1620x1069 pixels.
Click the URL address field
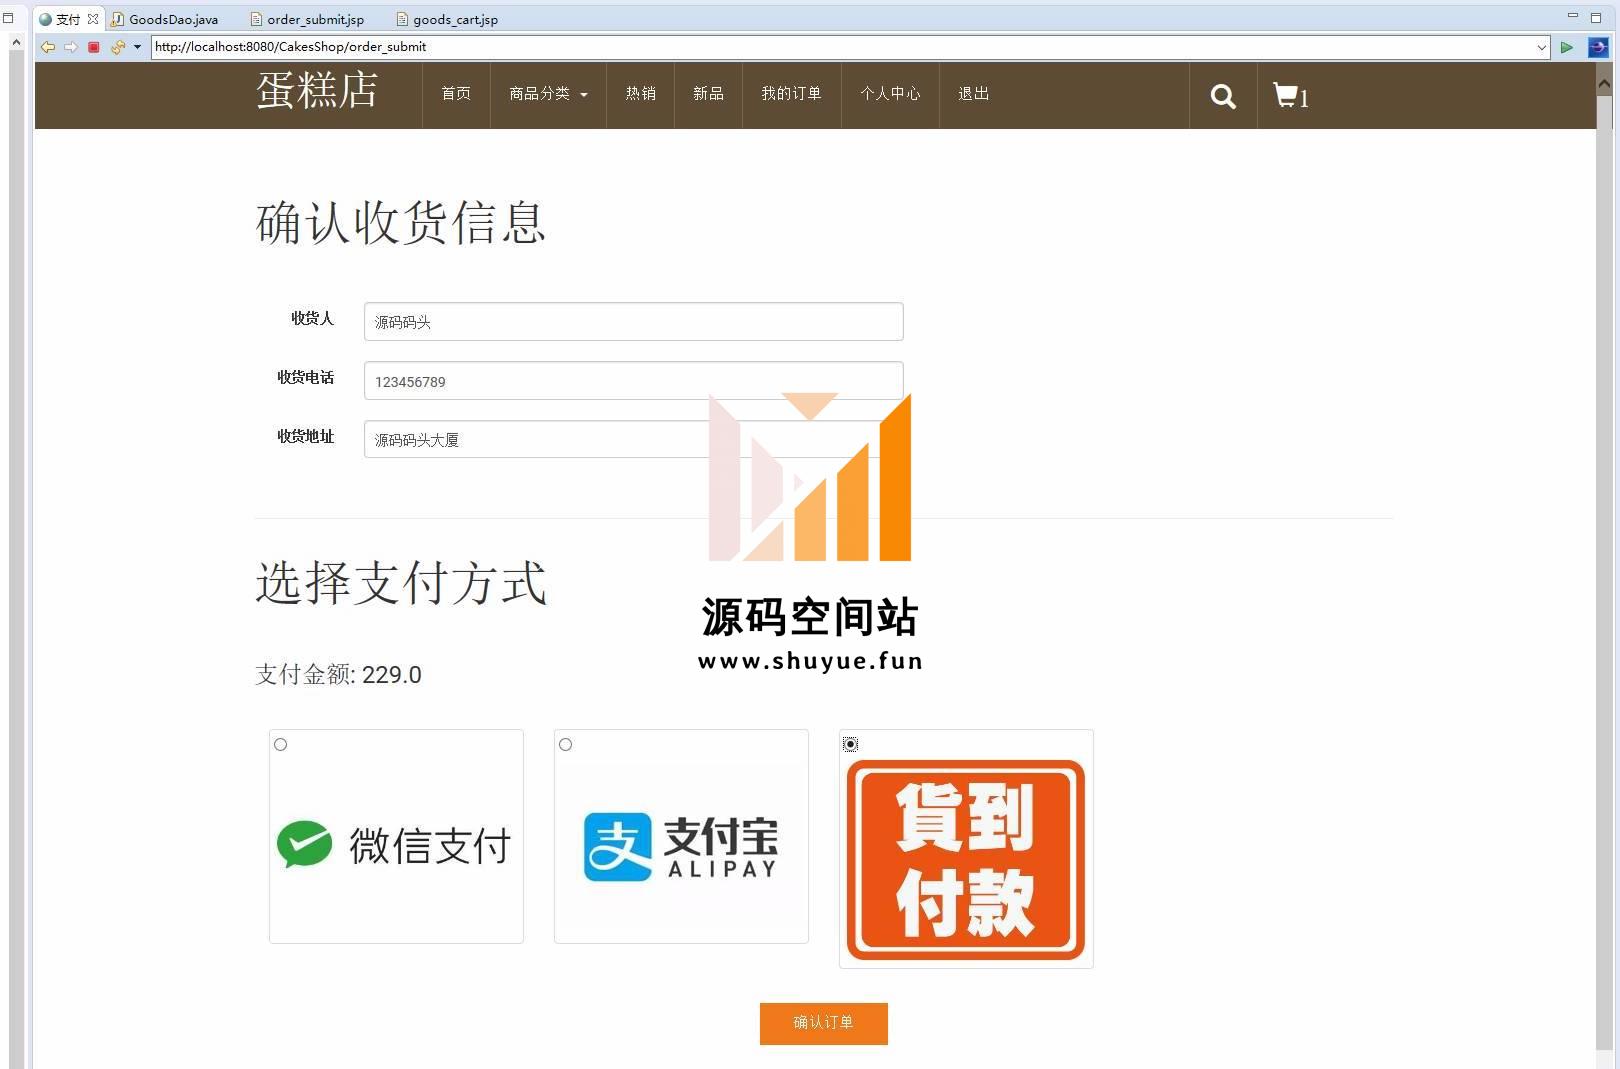pos(842,47)
